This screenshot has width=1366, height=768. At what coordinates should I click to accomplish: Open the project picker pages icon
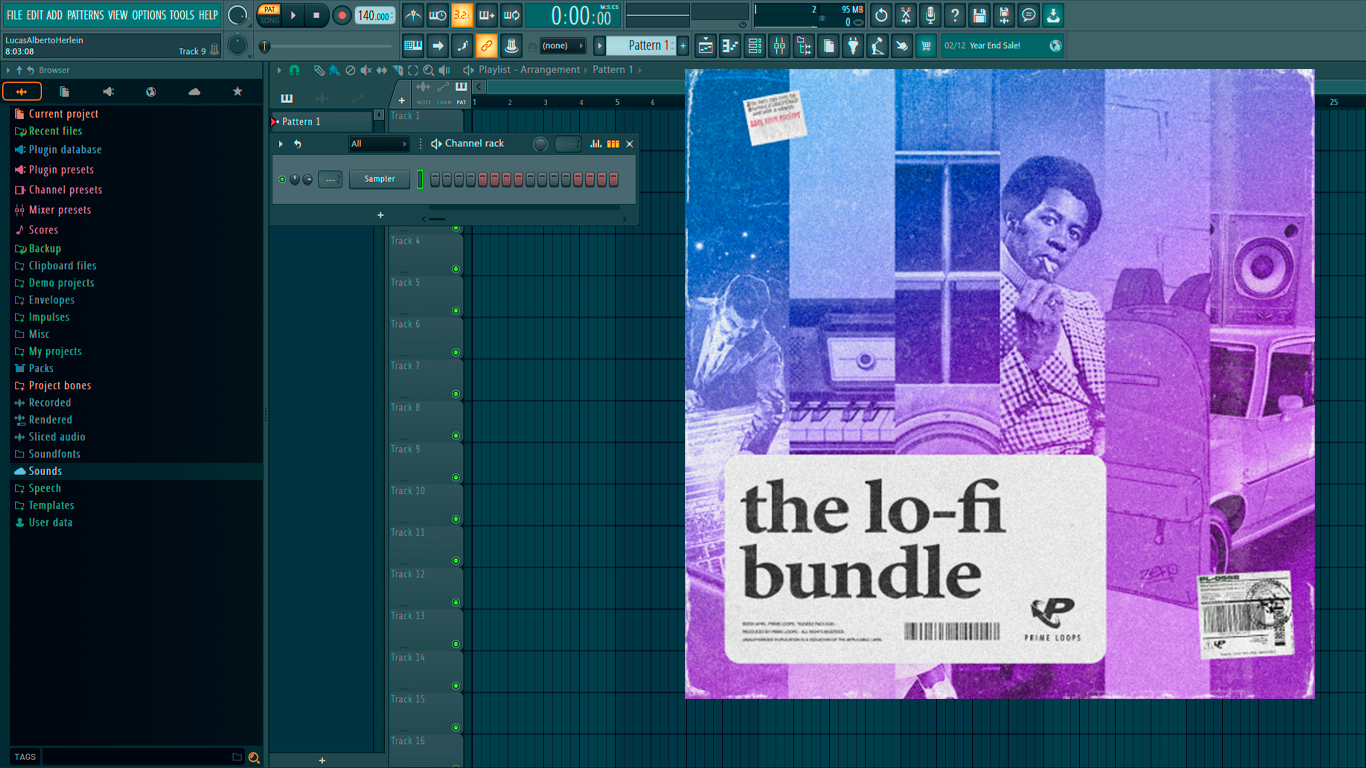(x=829, y=45)
